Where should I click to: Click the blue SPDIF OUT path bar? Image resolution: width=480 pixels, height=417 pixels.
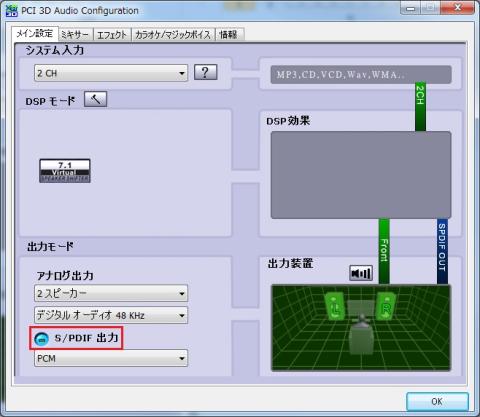(442, 251)
